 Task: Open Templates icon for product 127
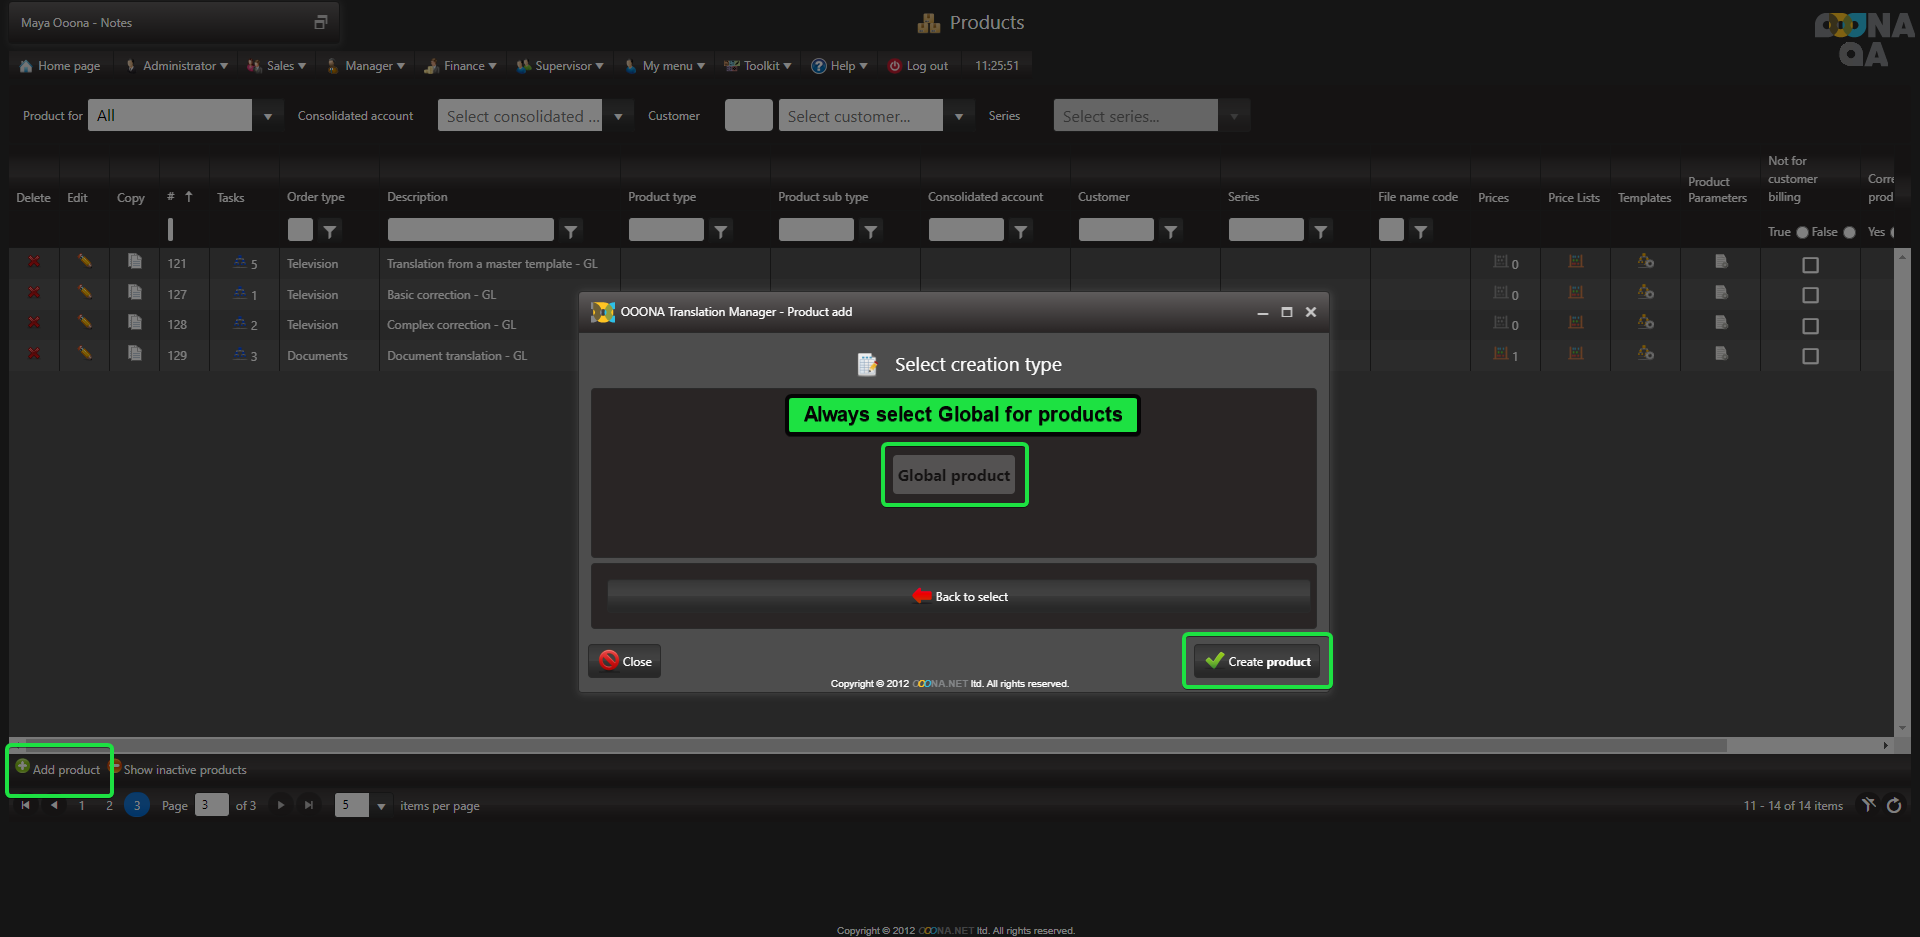point(1645,292)
